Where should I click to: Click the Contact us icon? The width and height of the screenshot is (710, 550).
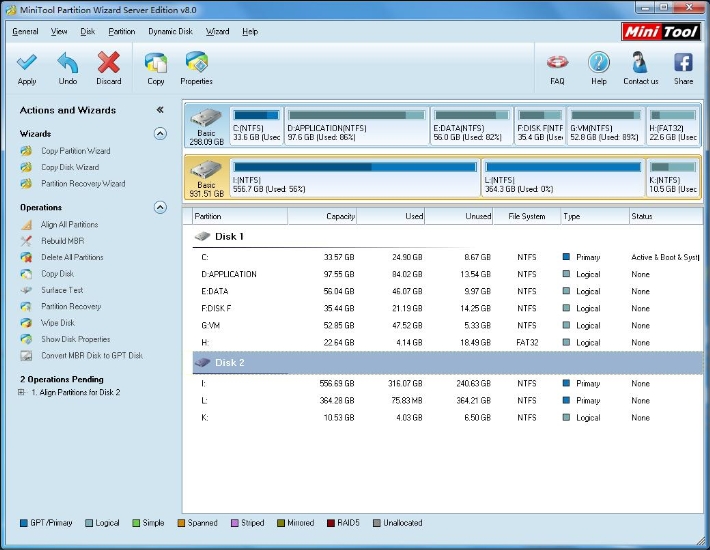[x=640, y=64]
